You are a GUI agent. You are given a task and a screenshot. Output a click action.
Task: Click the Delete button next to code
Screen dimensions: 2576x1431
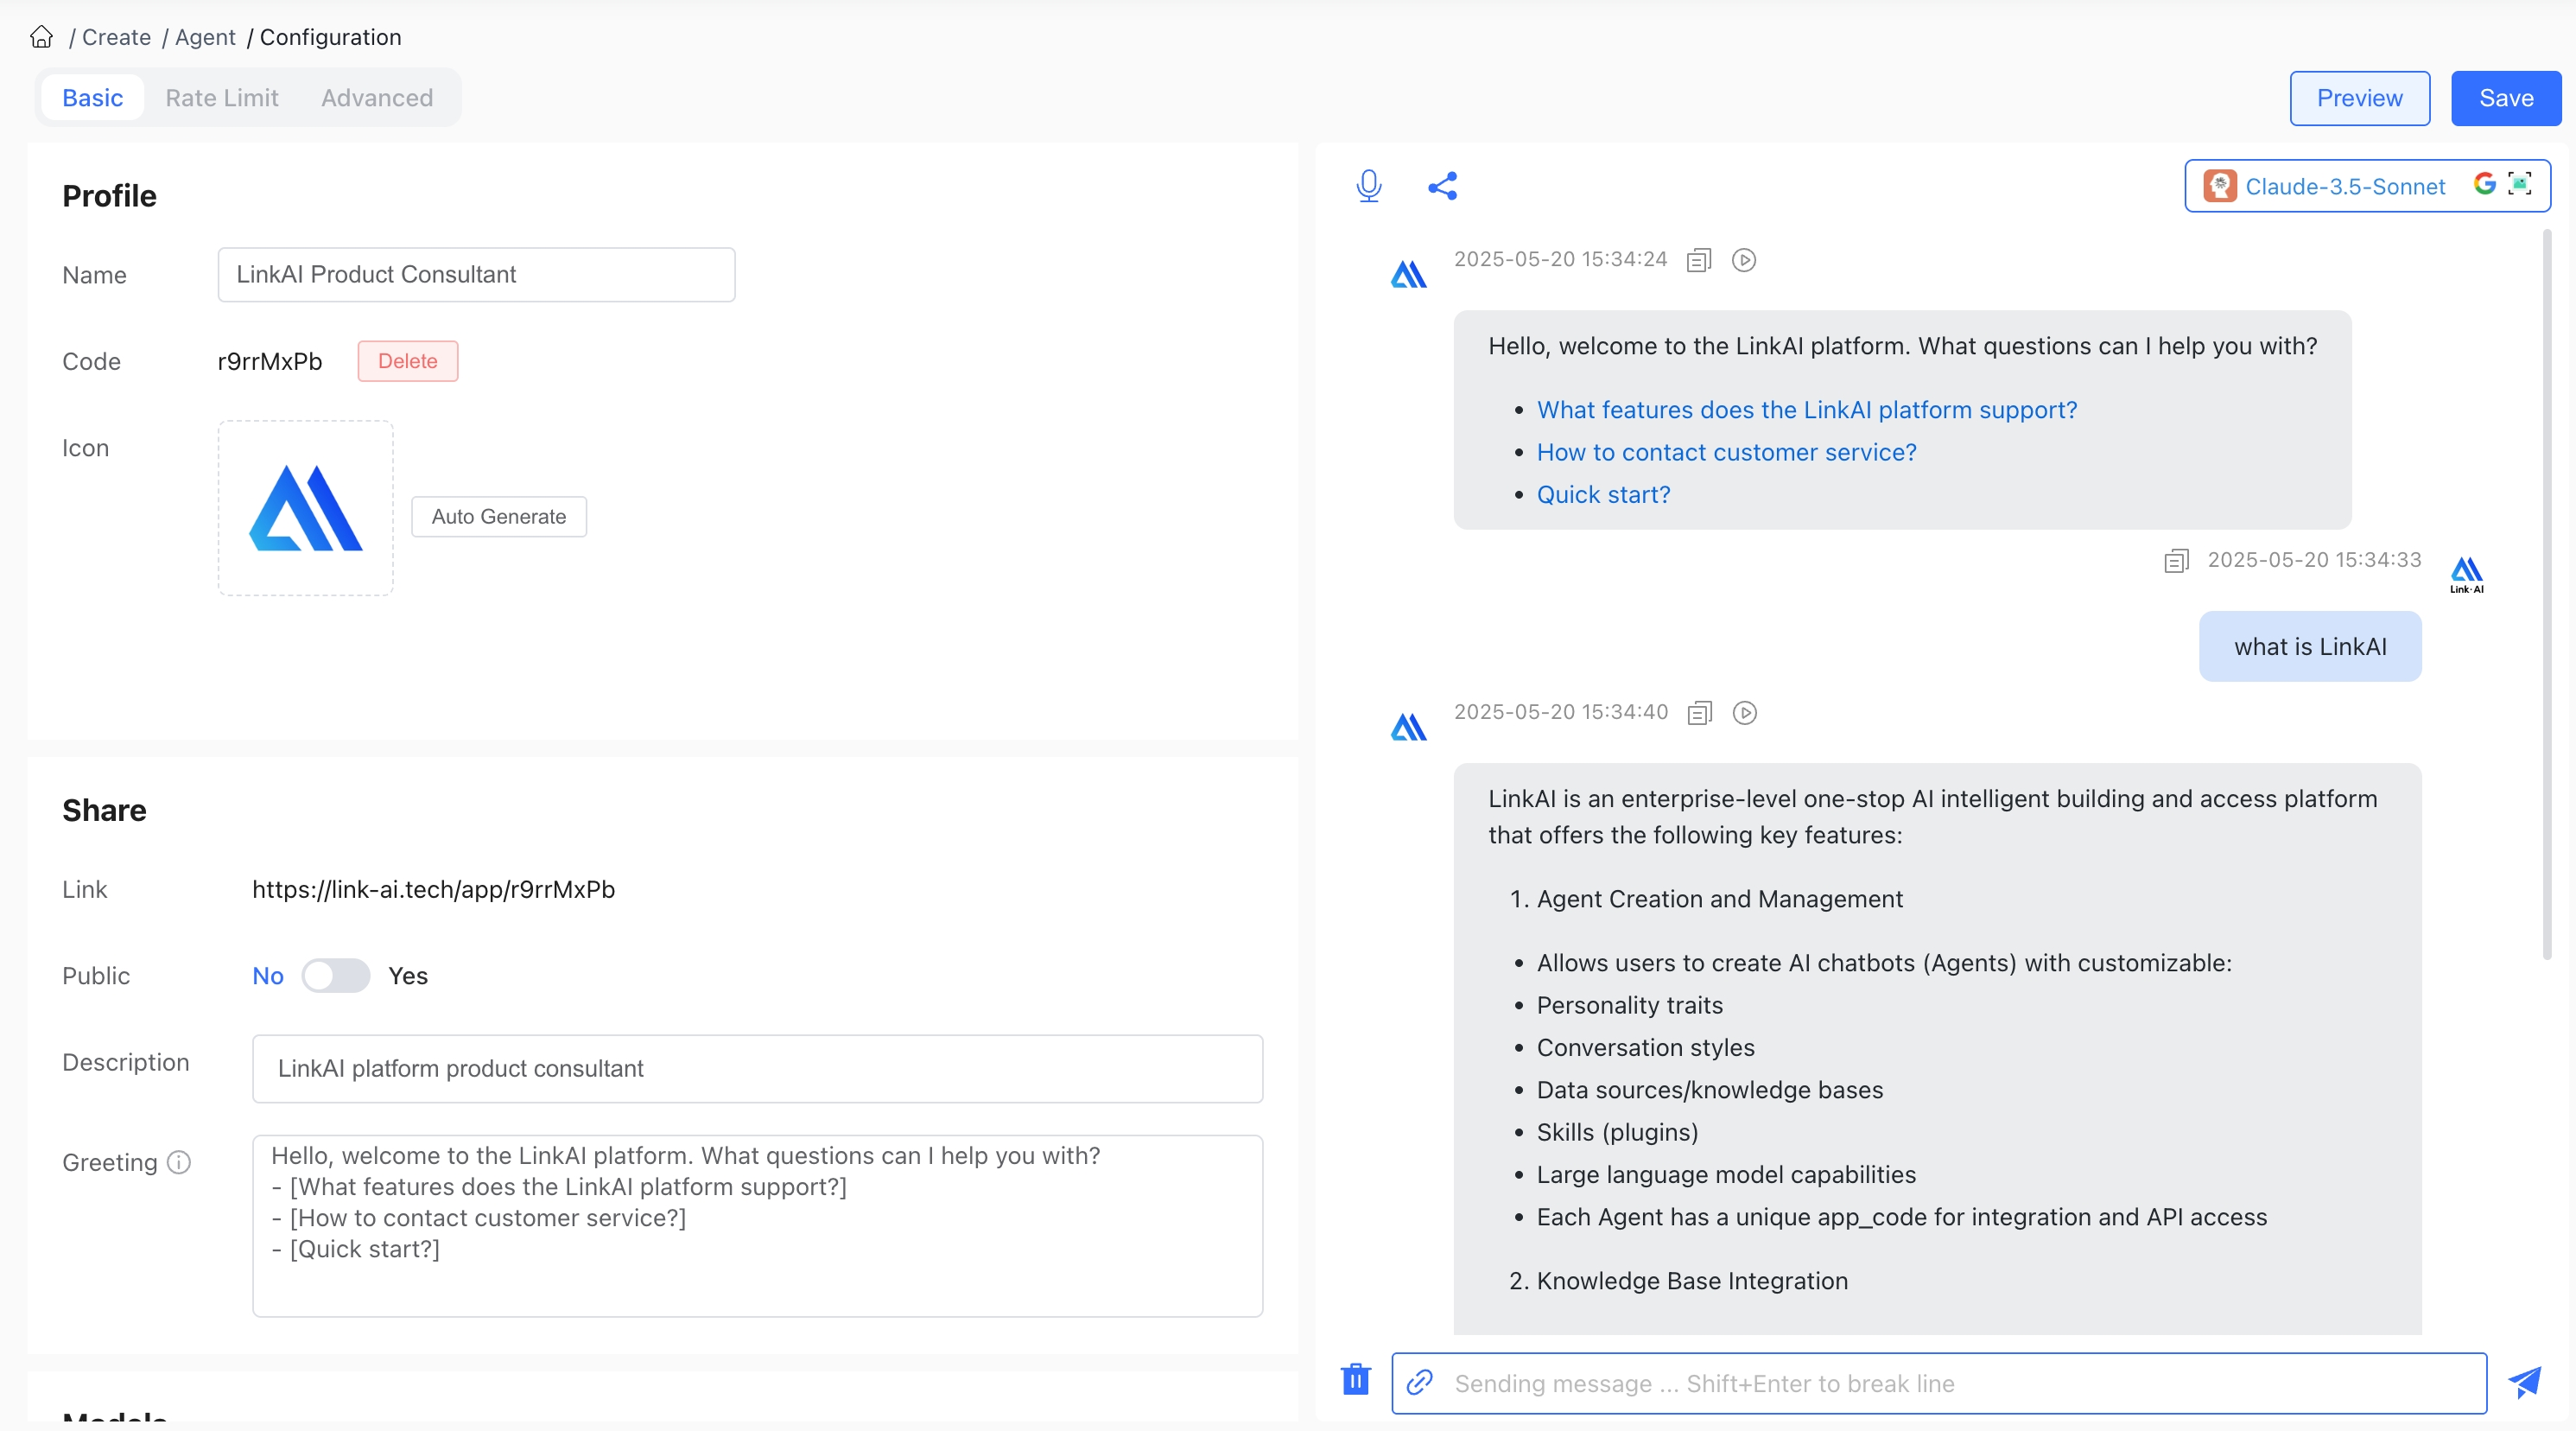[408, 361]
